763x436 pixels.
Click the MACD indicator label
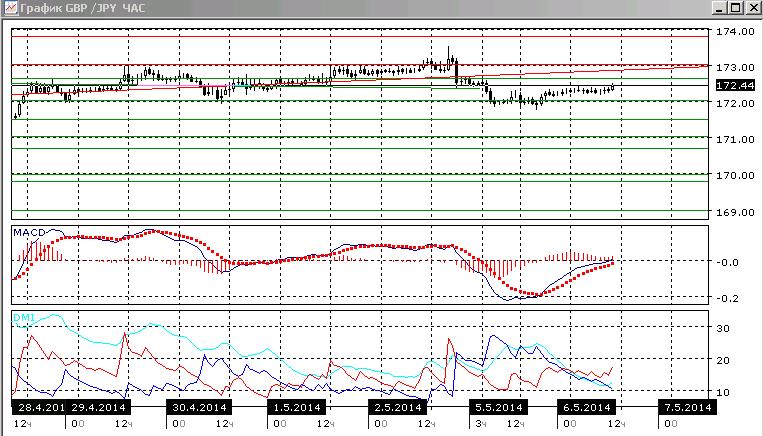(29, 233)
